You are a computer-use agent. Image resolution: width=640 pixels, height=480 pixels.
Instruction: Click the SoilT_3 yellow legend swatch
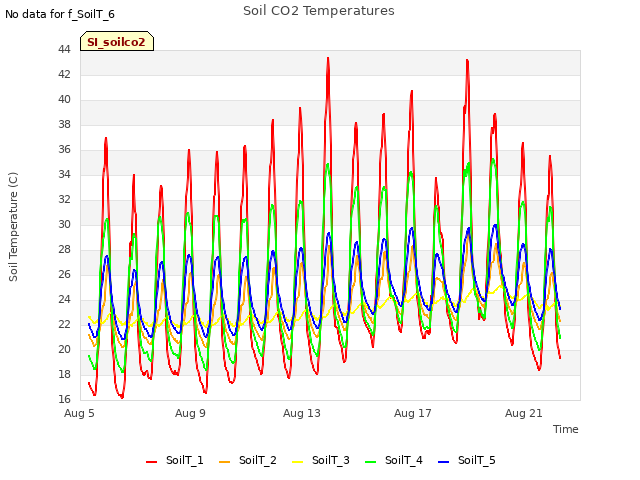coord(298,462)
